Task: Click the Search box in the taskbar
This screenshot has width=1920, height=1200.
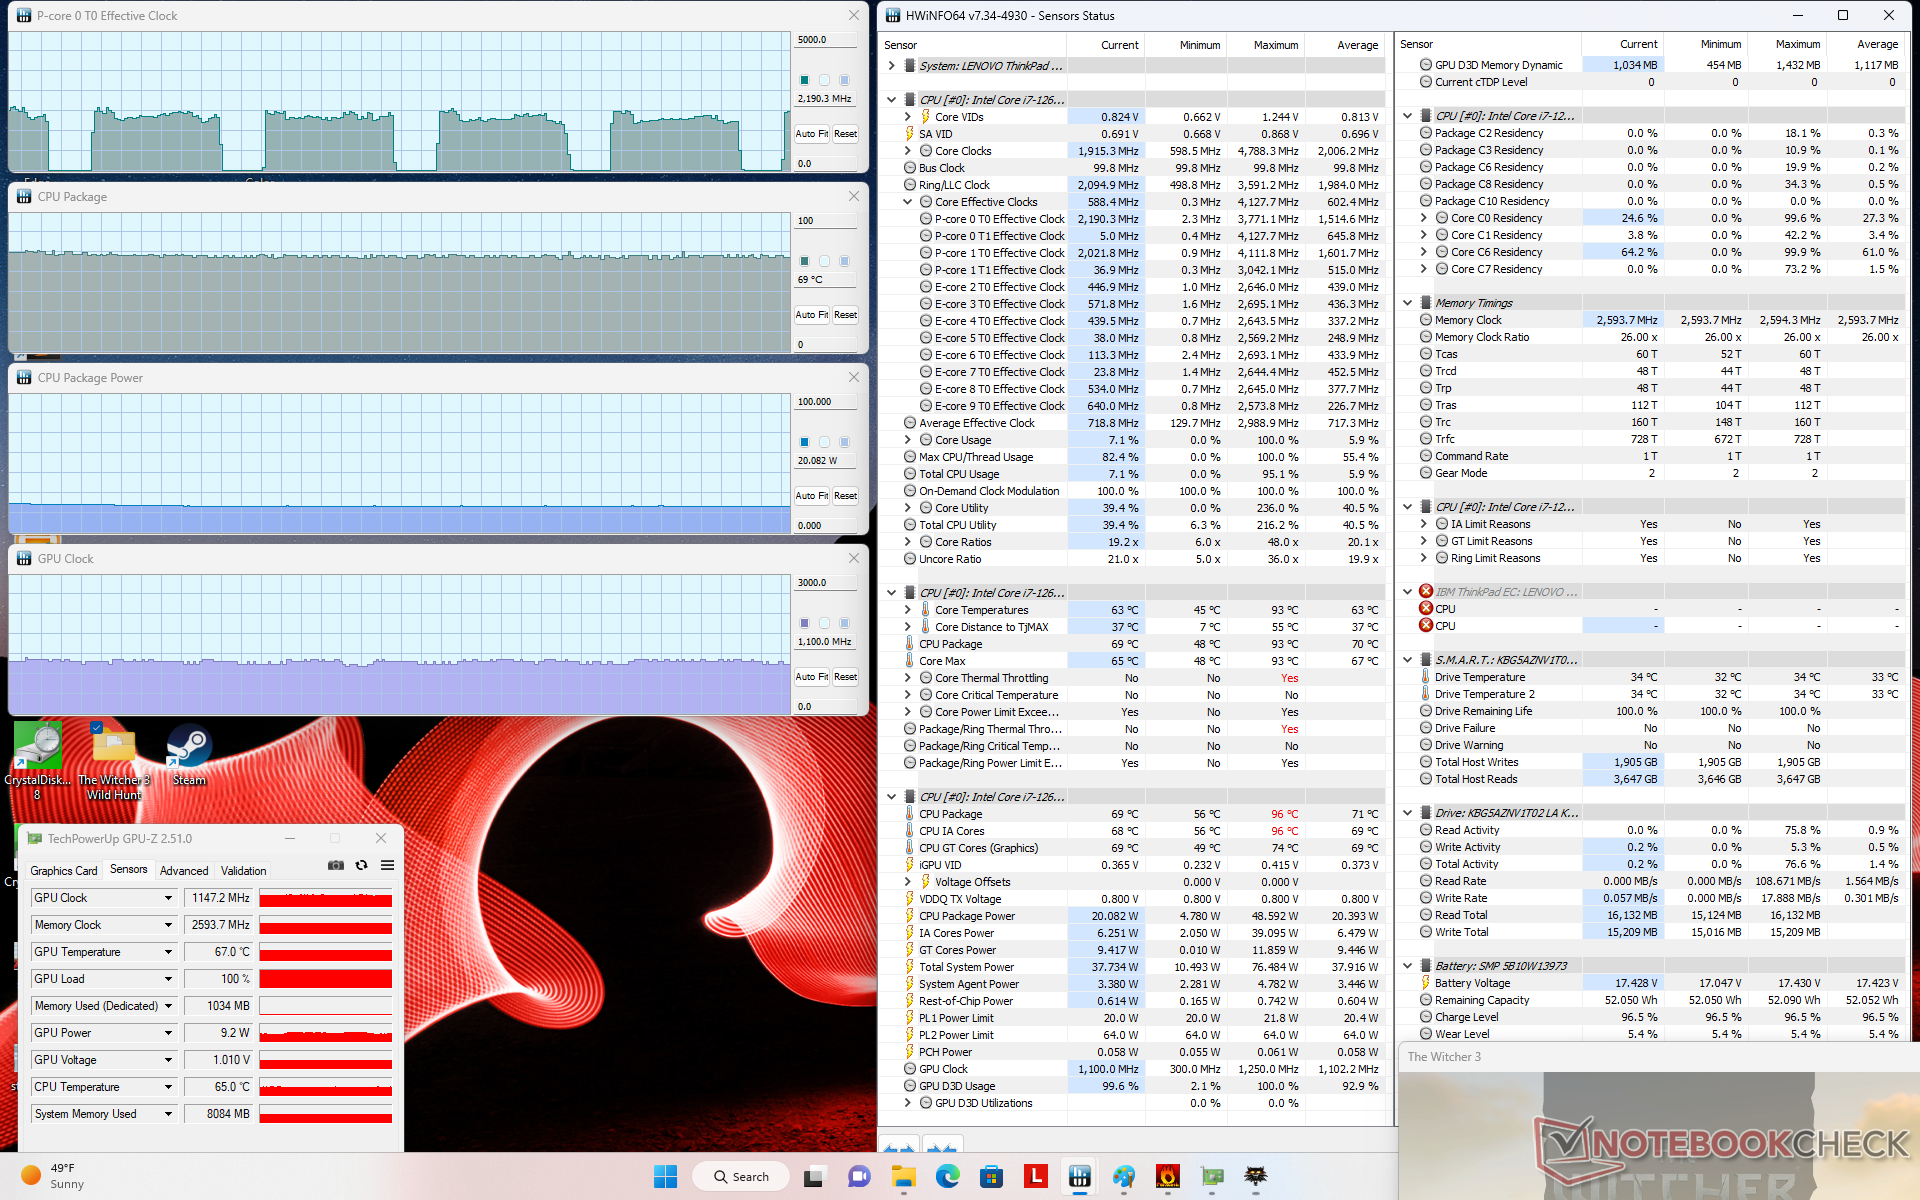Action: (x=742, y=1177)
